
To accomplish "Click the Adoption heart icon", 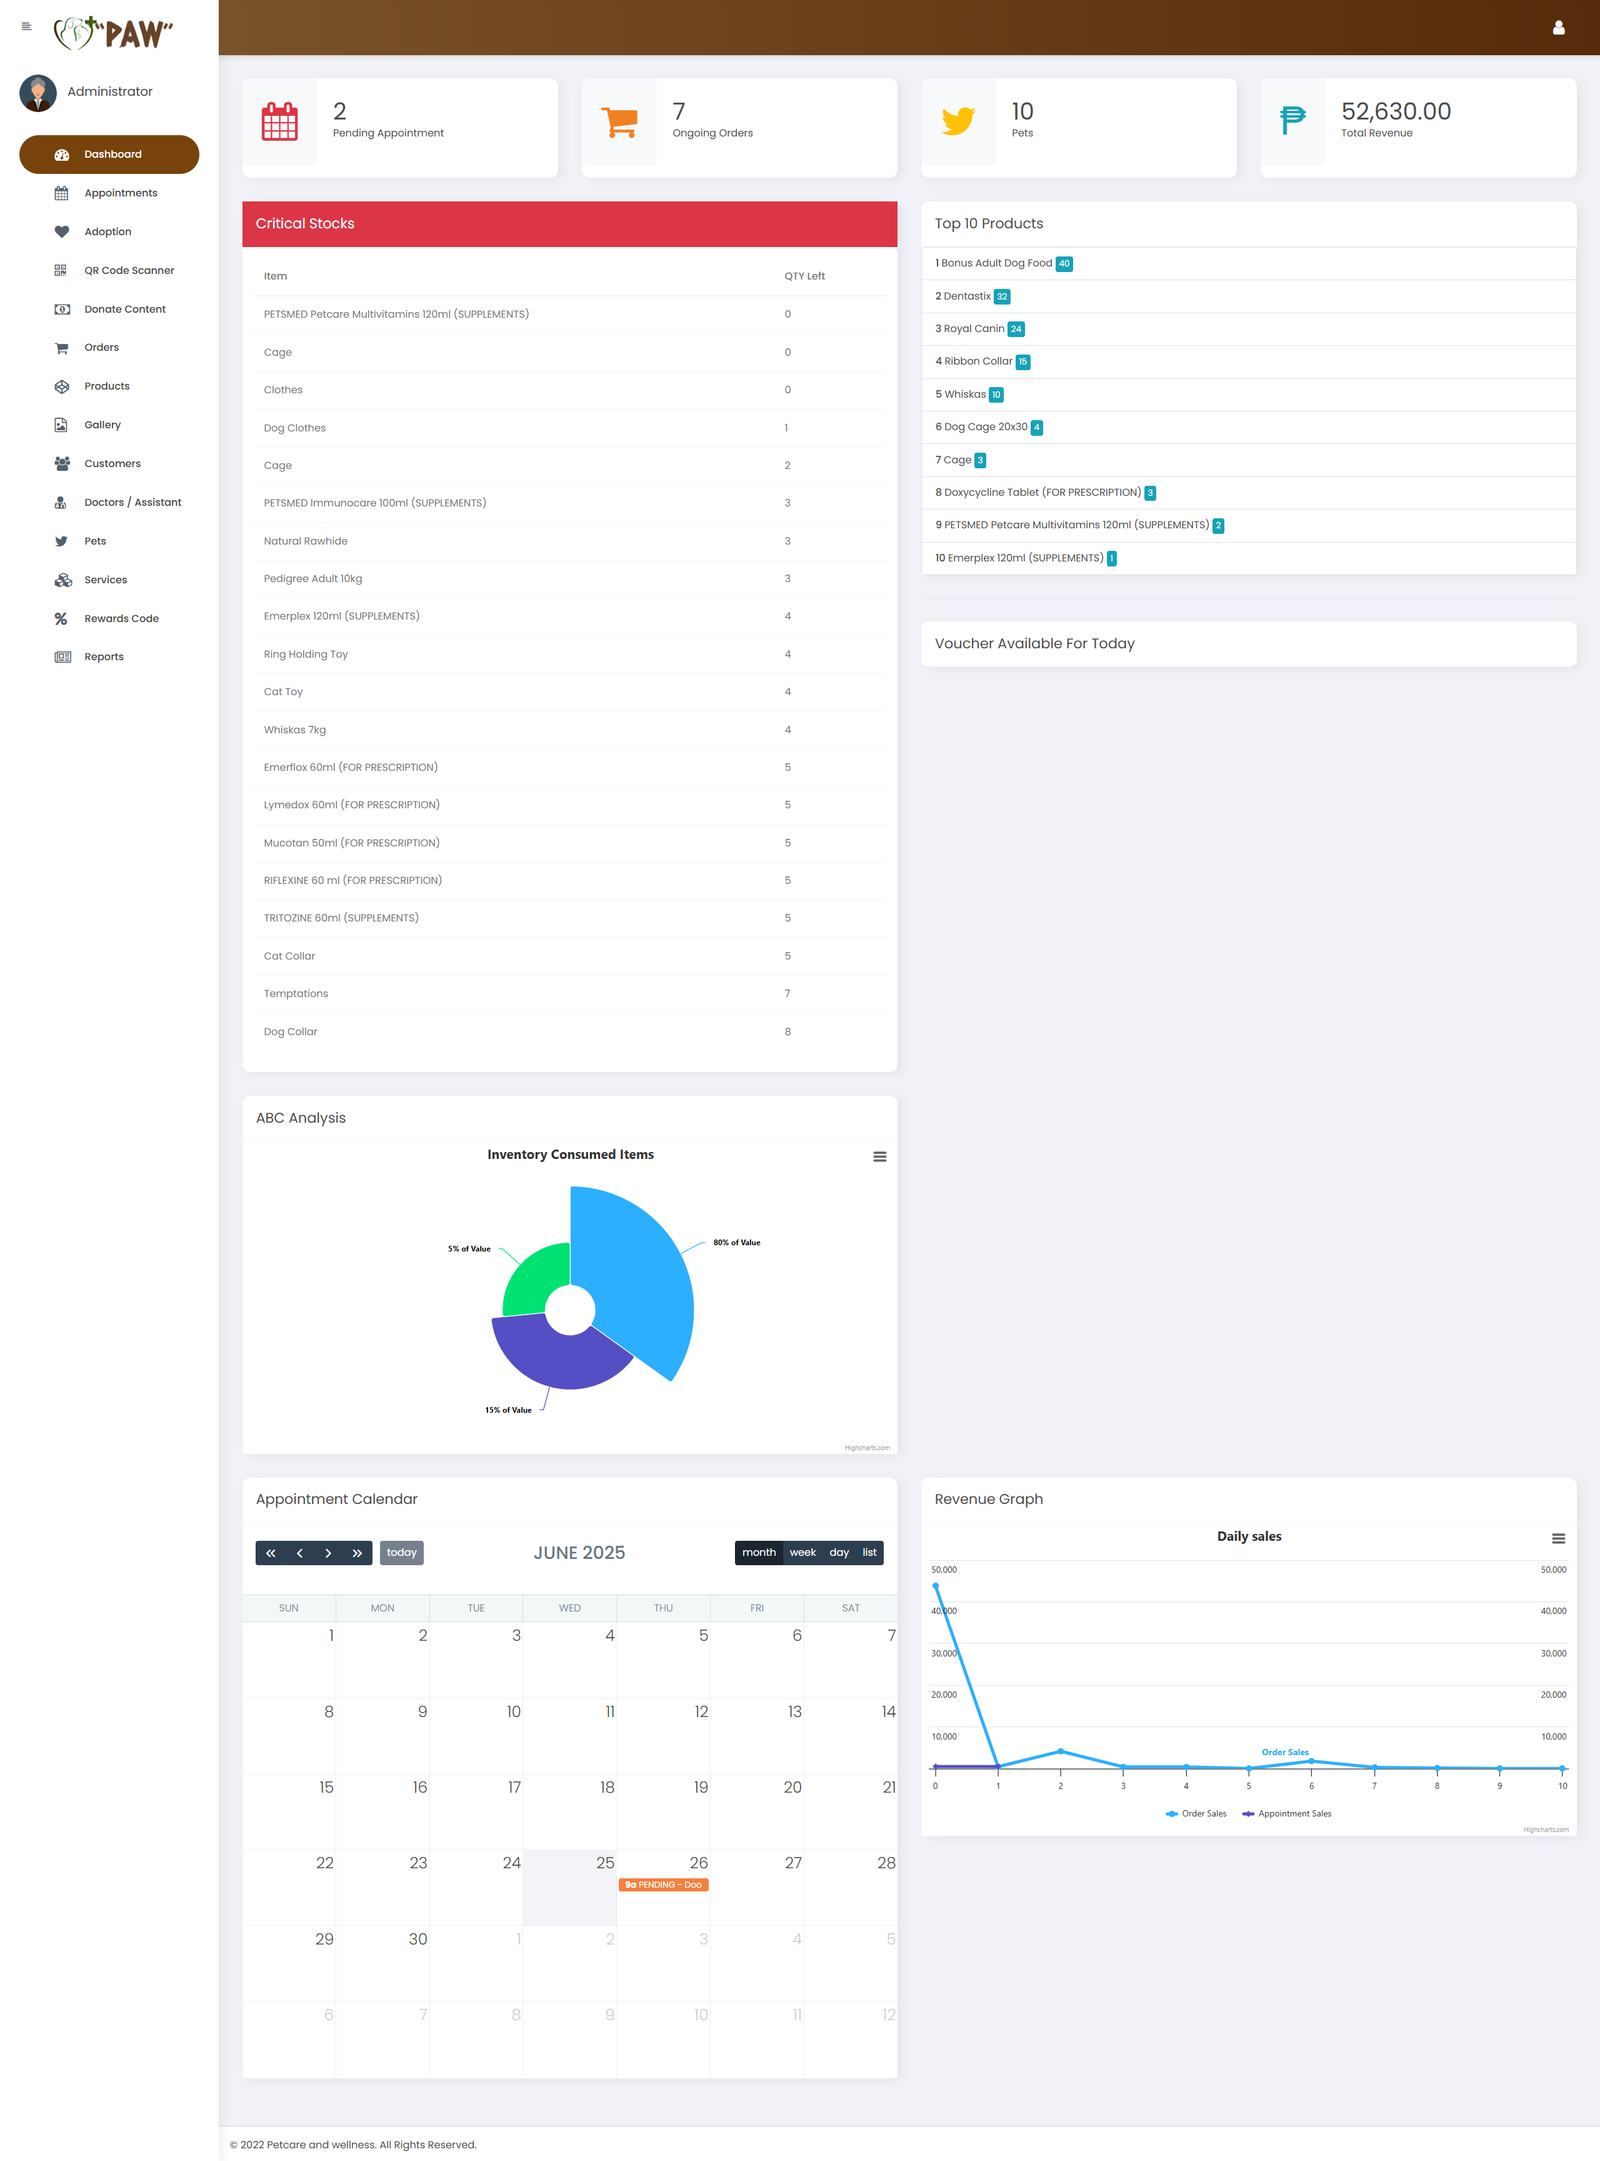I will coord(61,232).
